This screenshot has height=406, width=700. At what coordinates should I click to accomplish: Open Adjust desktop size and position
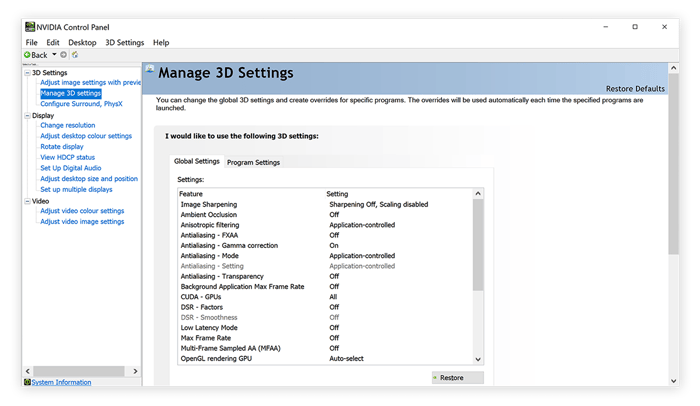point(89,179)
